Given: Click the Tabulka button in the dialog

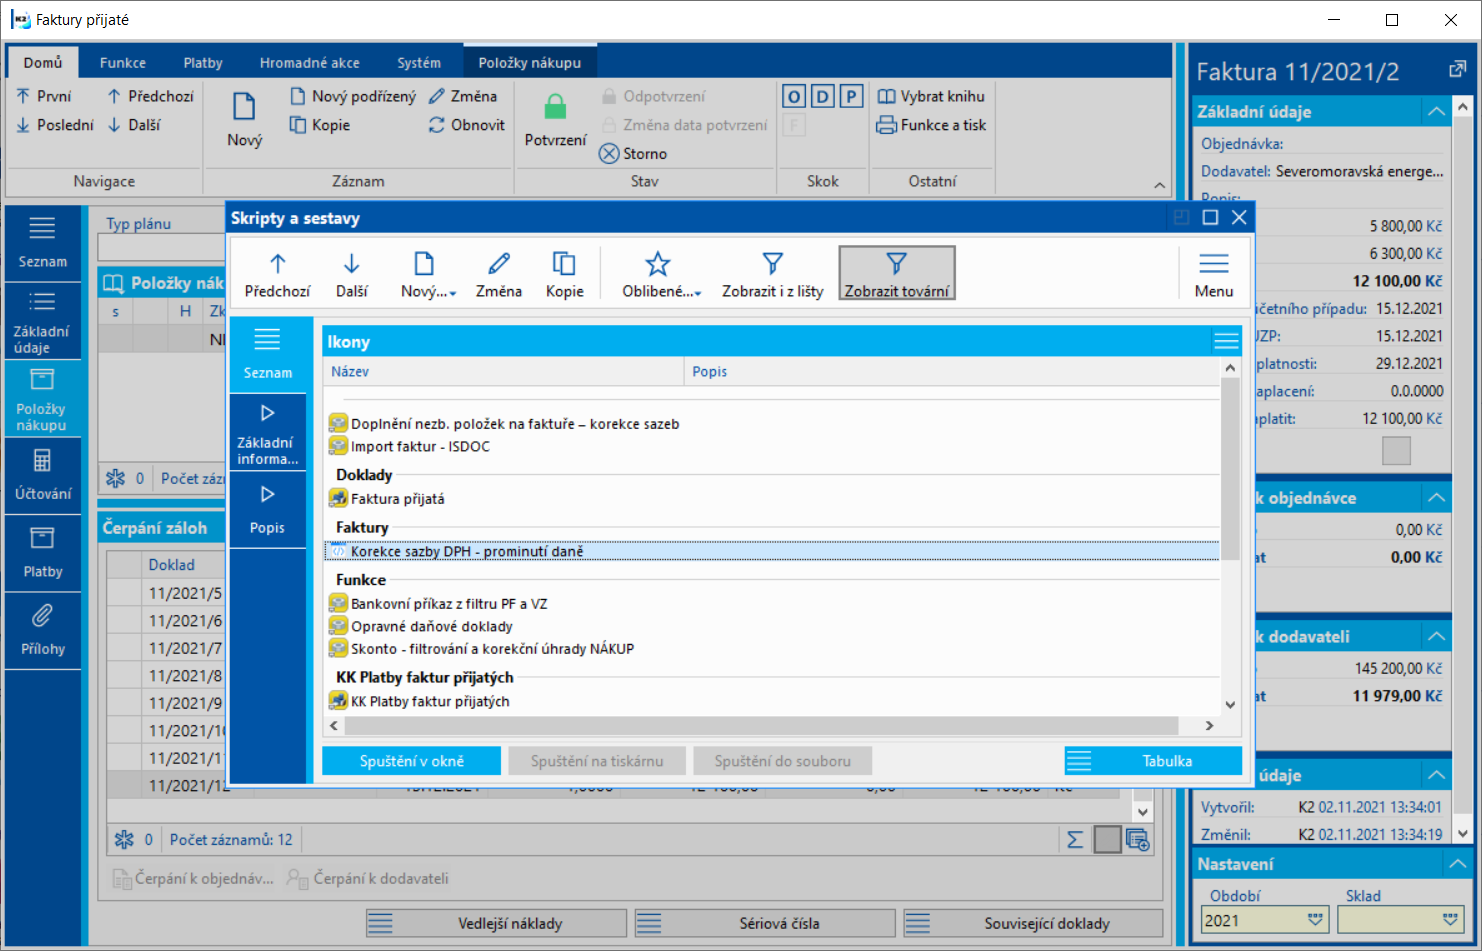Looking at the screenshot, I should (1153, 761).
